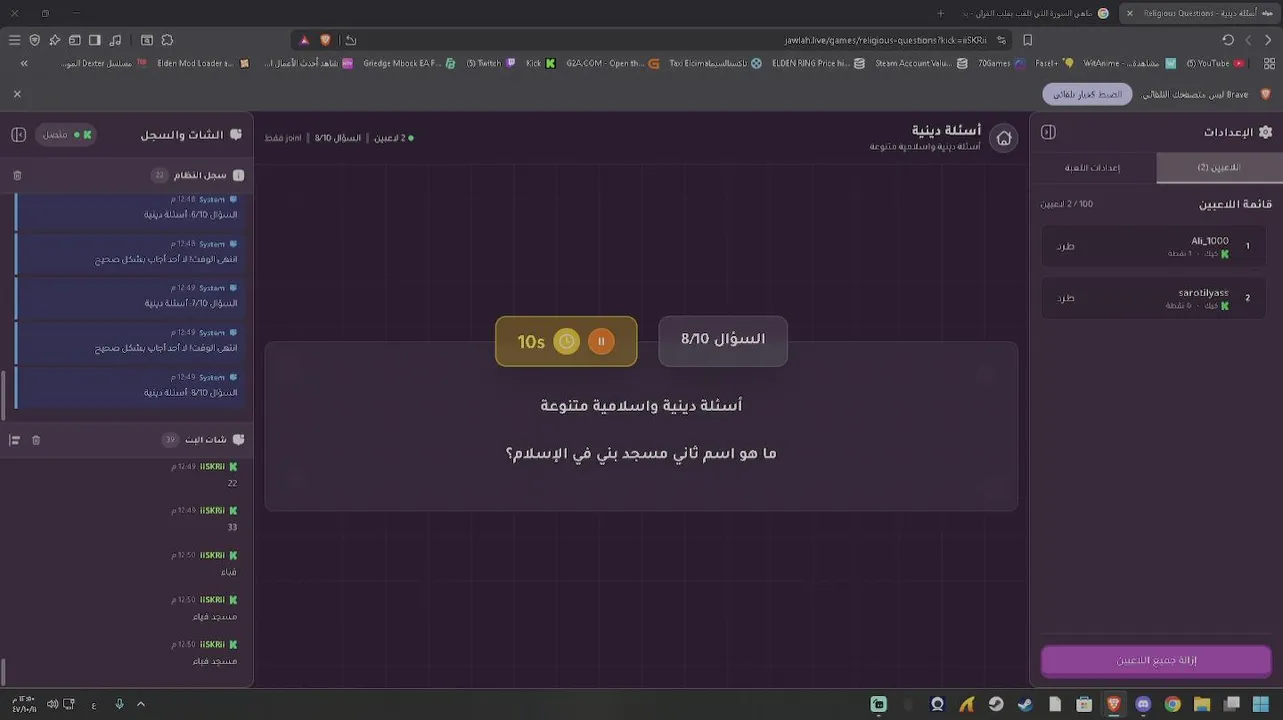
Task: Toggle stream chat alignment layout icon
Action: (14, 440)
